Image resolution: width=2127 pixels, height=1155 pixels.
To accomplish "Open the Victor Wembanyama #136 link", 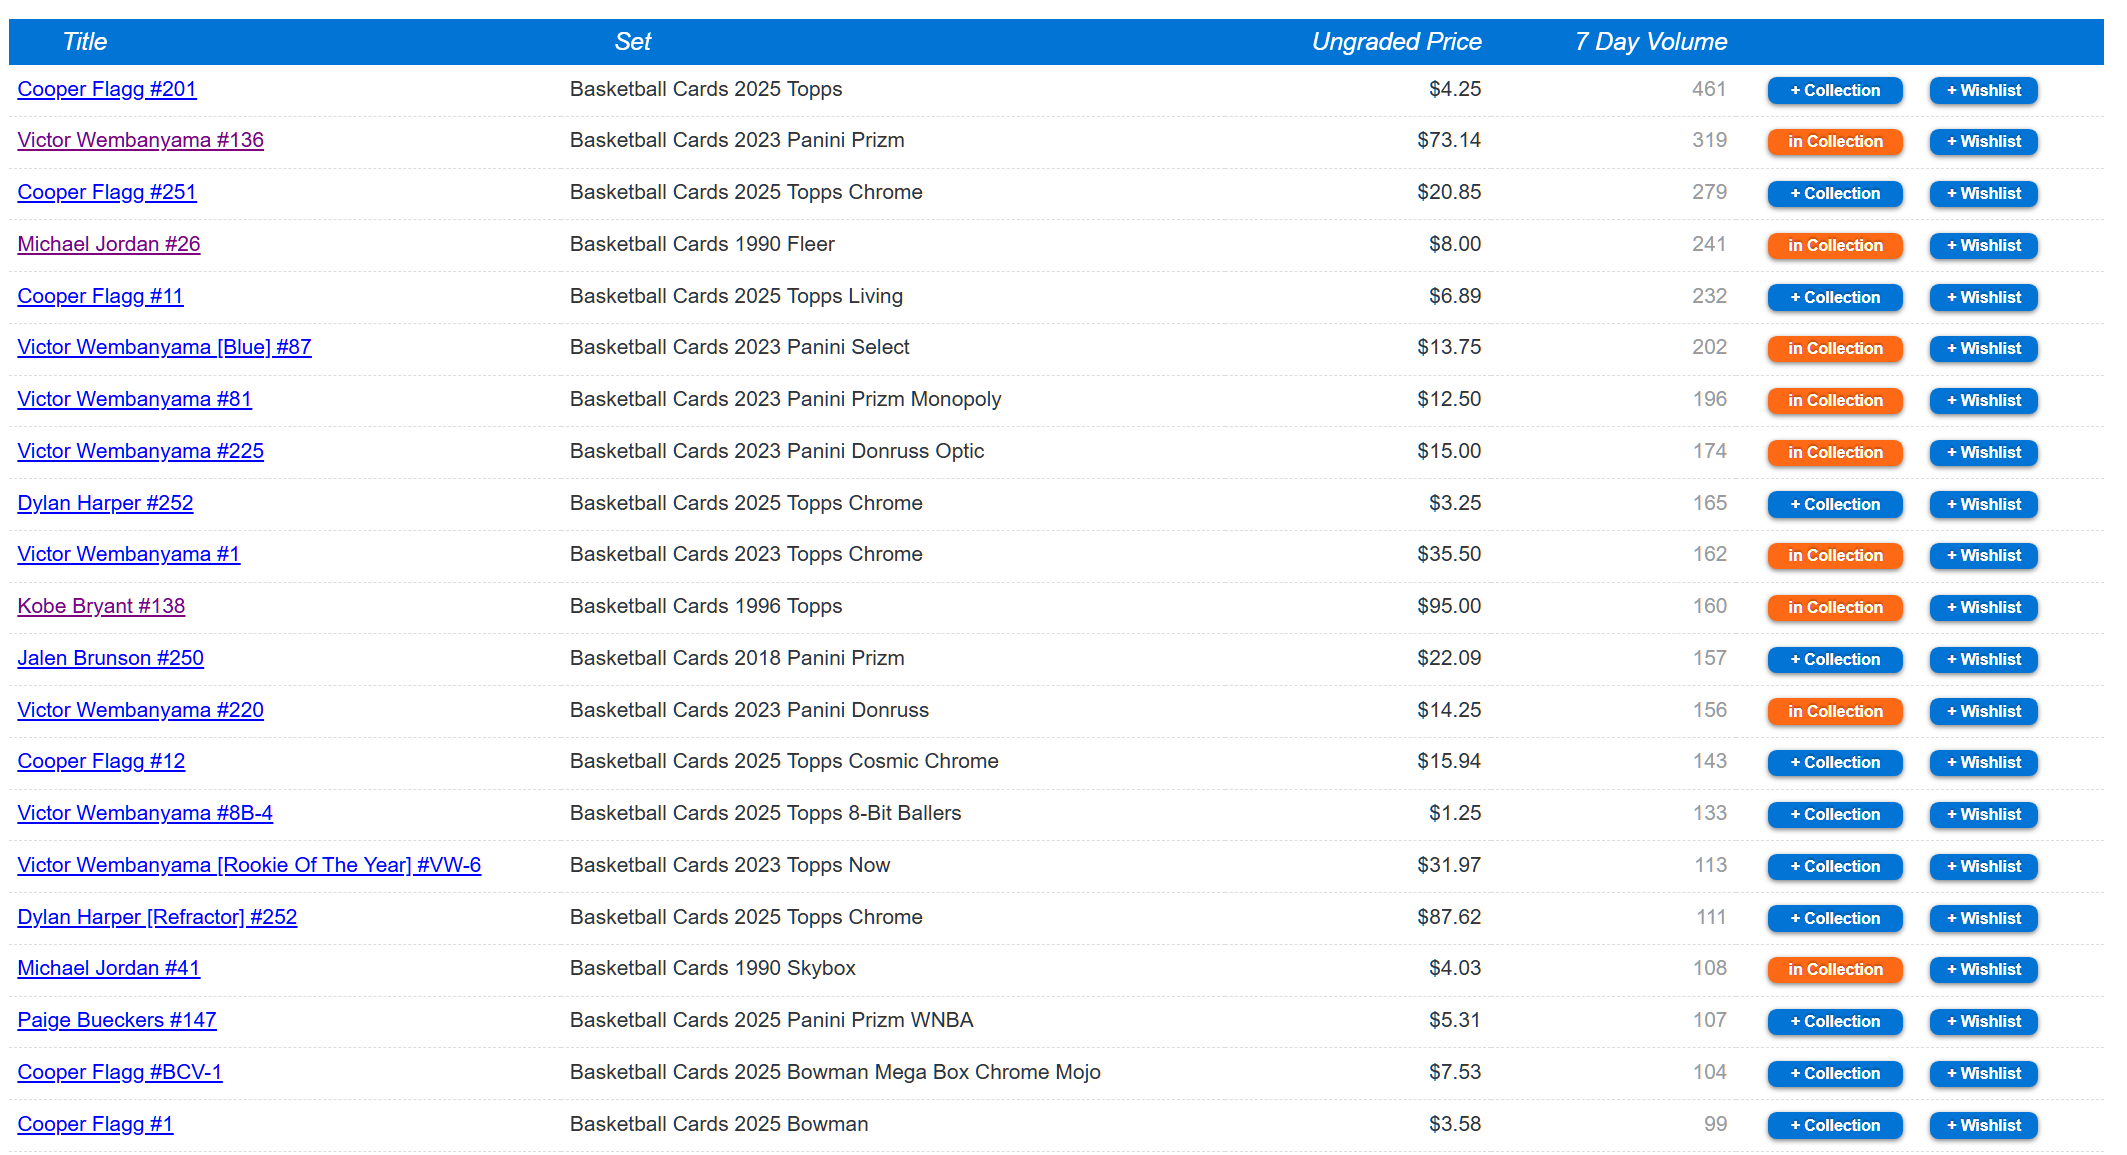I will [141, 140].
